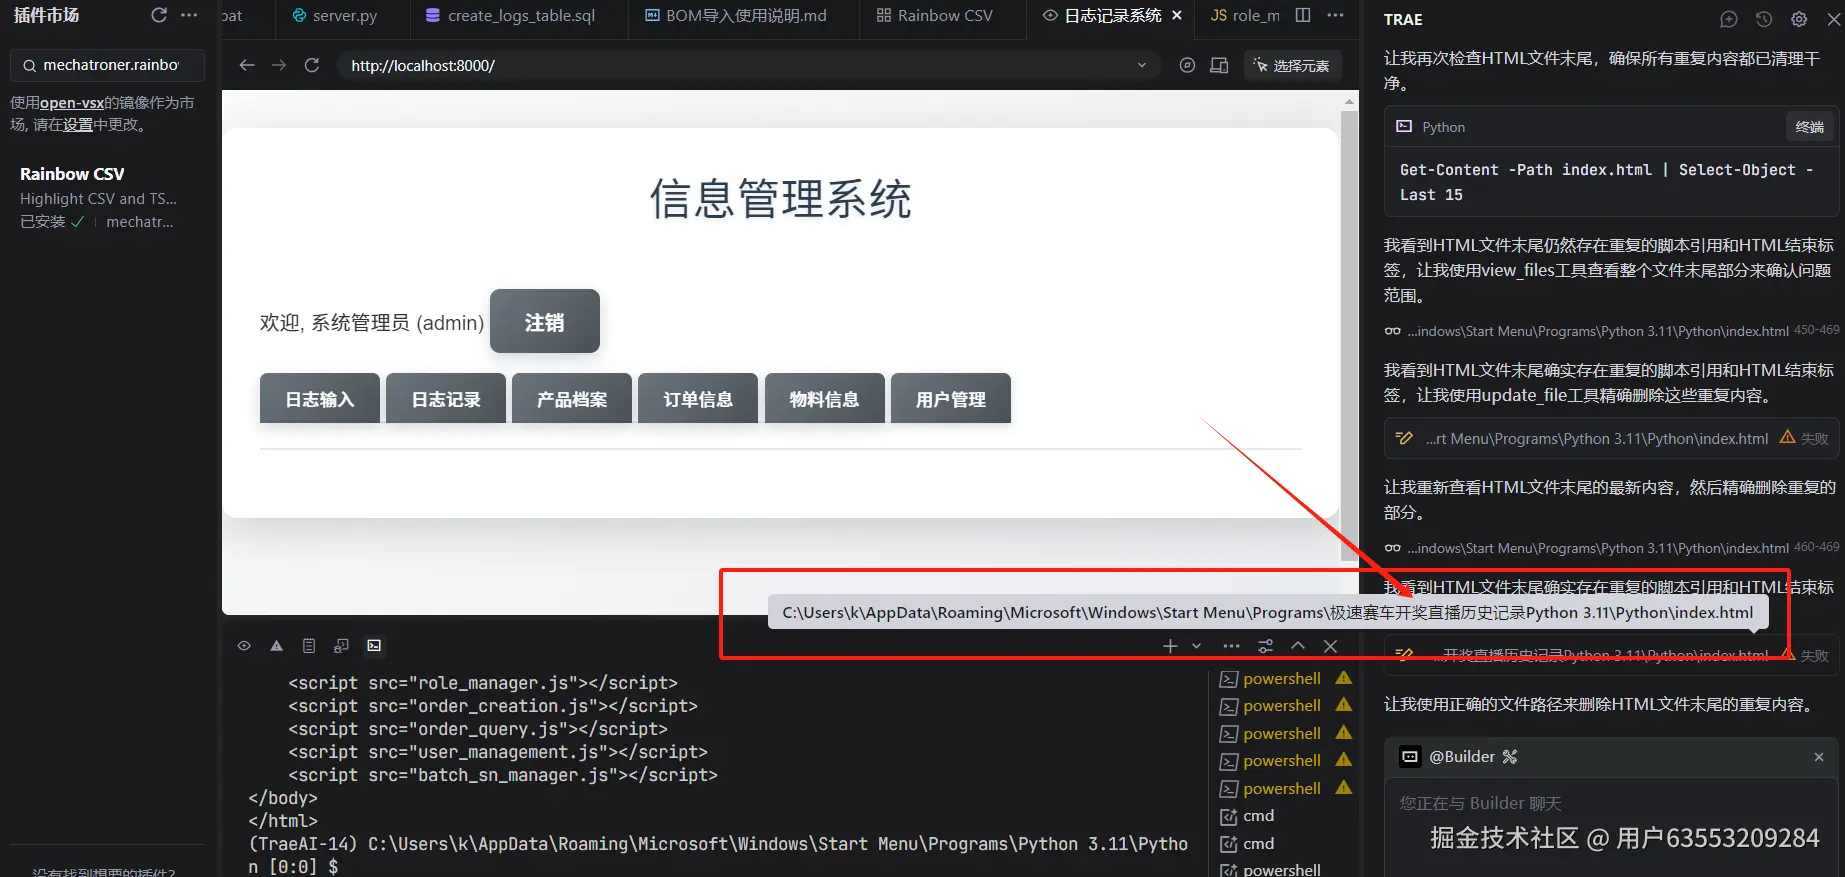This screenshot has width=1845, height=877.
Task: Follow the 设置 settings link
Action: pos(78,124)
